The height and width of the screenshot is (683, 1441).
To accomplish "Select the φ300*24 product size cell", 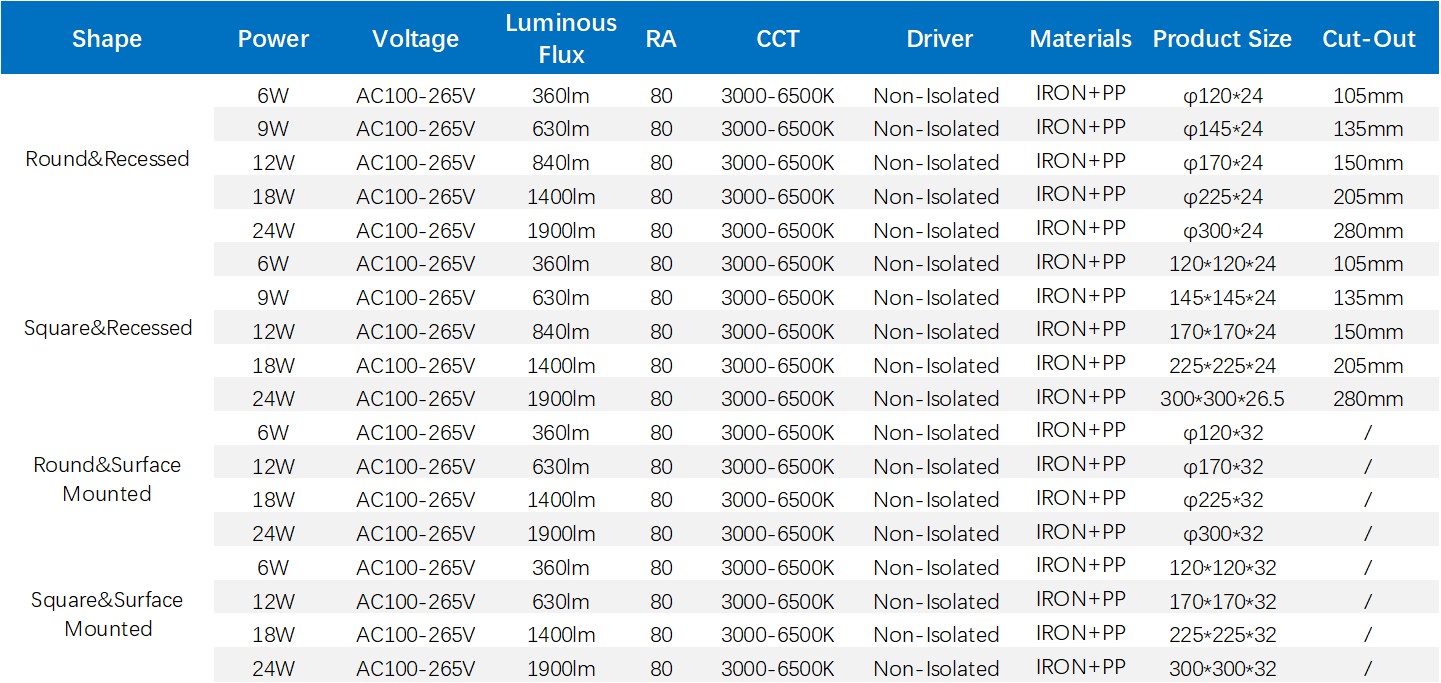I will pos(1221,230).
